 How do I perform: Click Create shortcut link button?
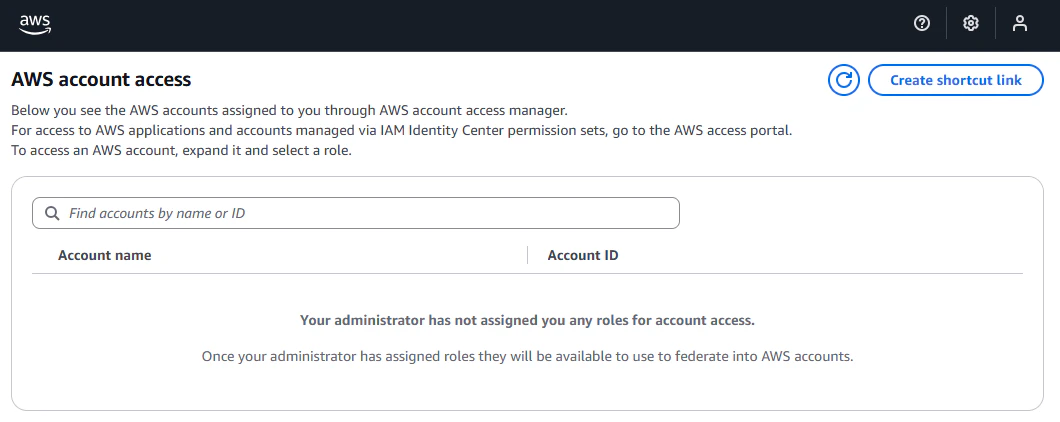pos(956,80)
